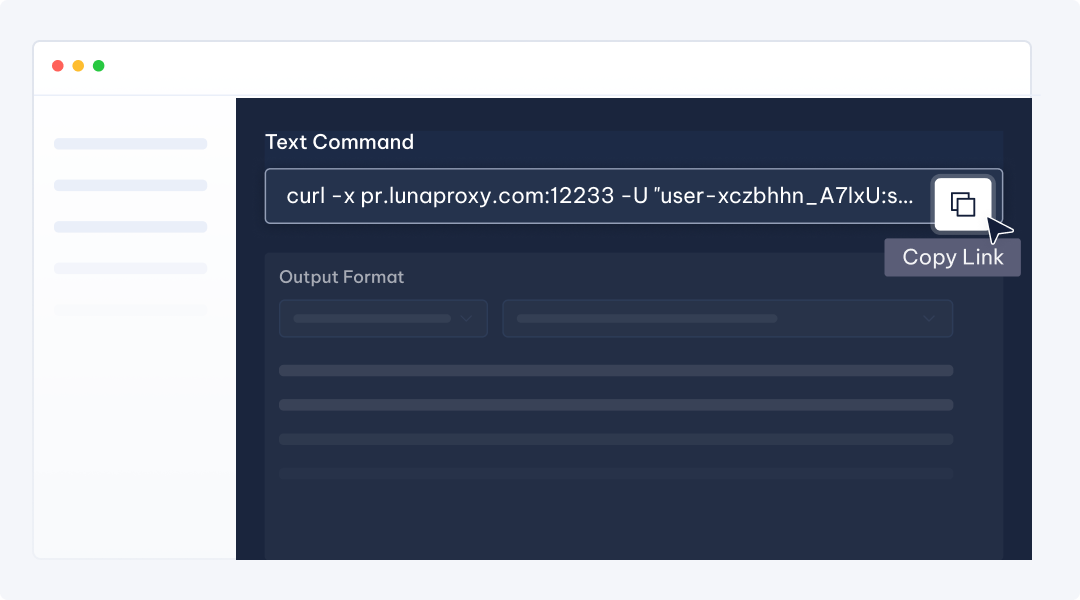Click the chevron arrow in the wide dropdown
1080x600 pixels.
point(929,319)
